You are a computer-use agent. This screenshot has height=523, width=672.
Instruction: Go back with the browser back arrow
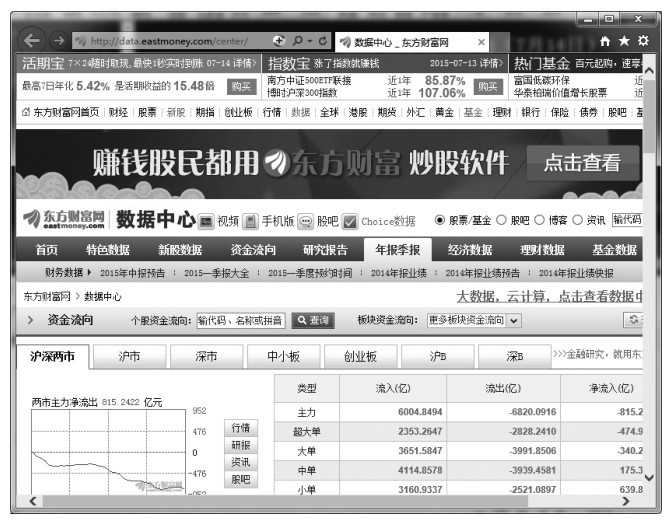click(x=32, y=41)
